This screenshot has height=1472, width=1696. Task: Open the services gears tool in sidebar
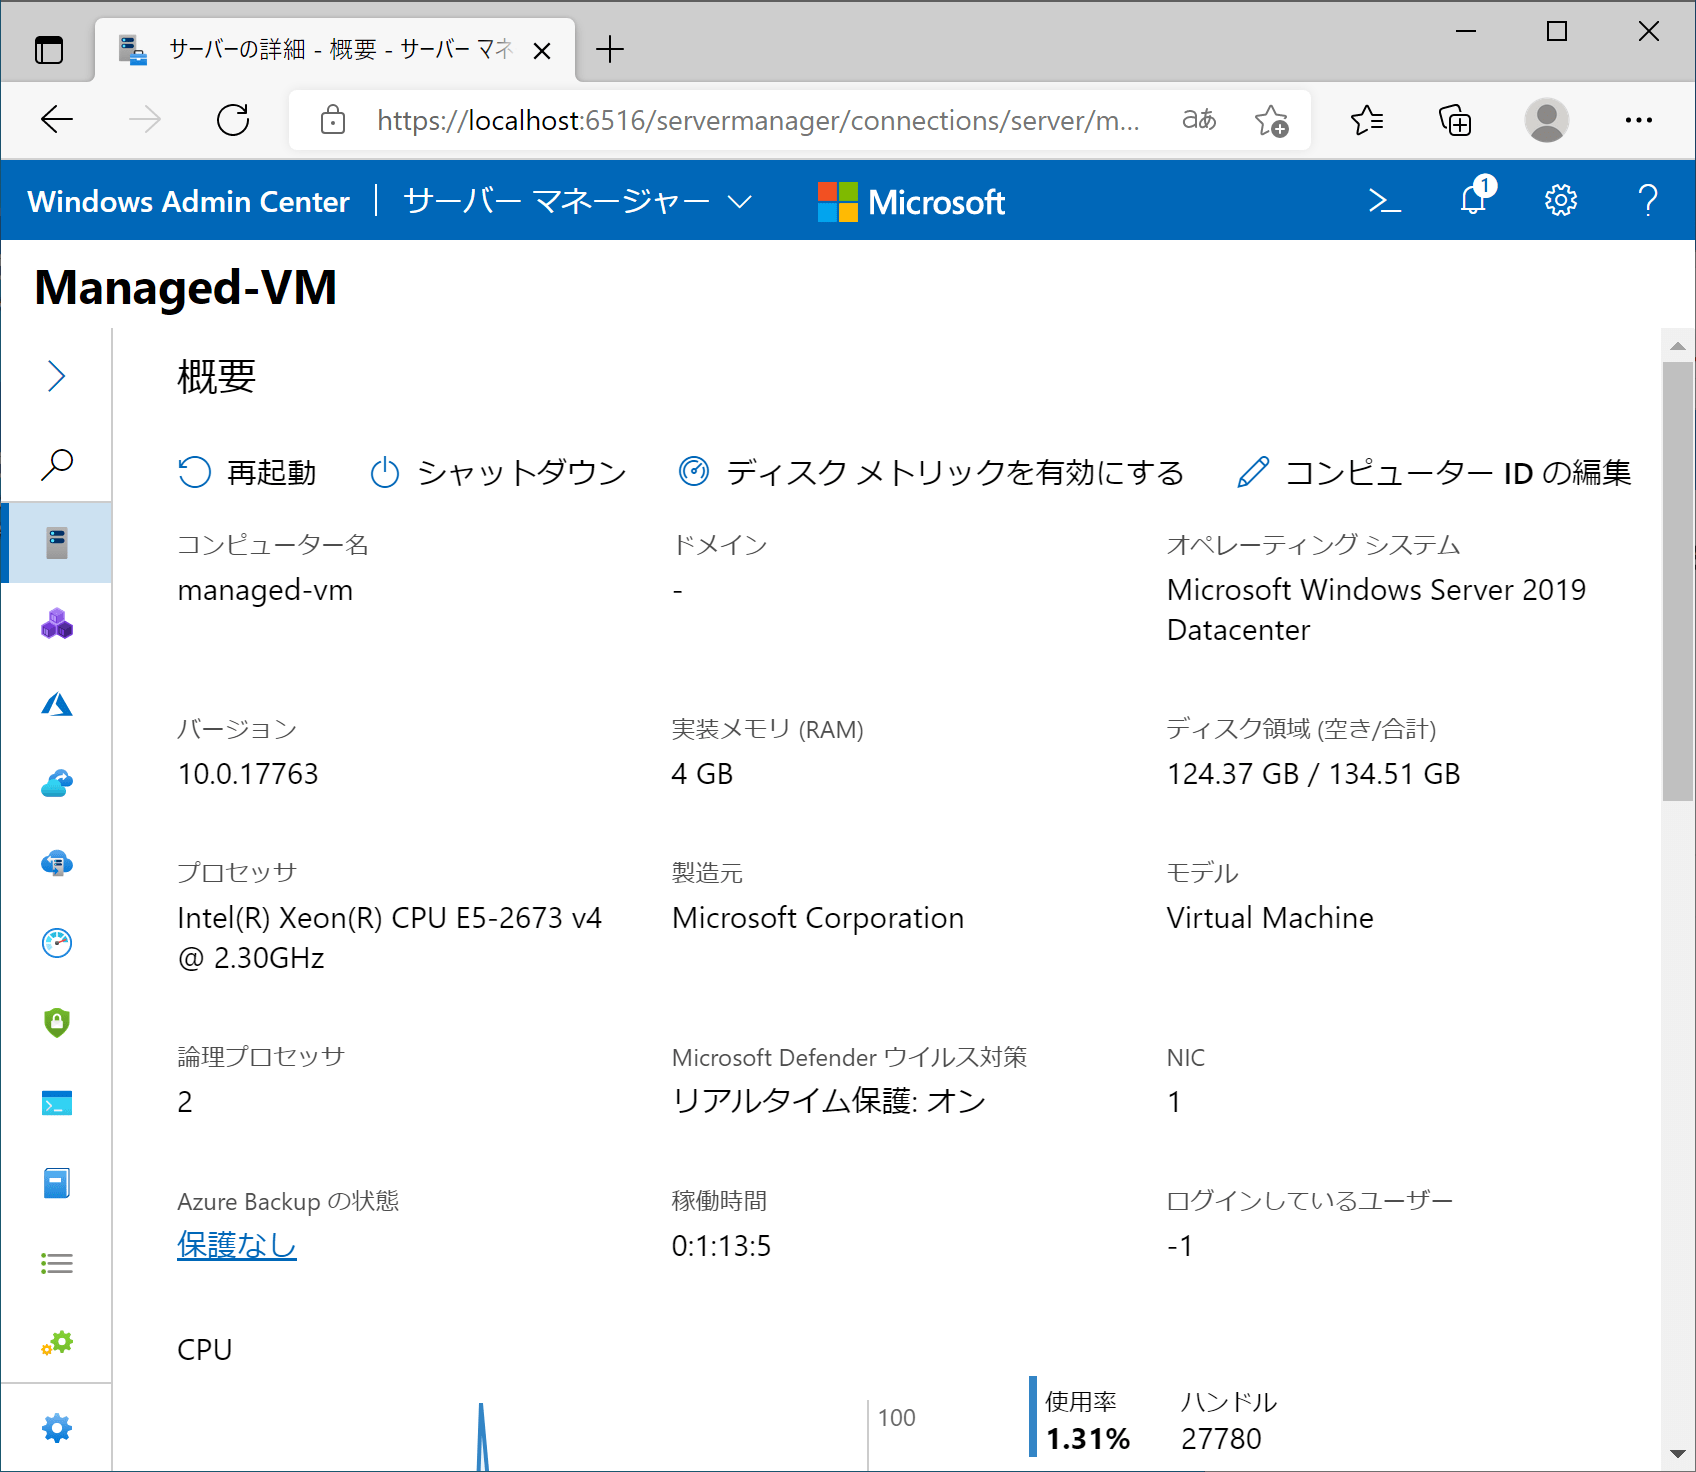57,1343
